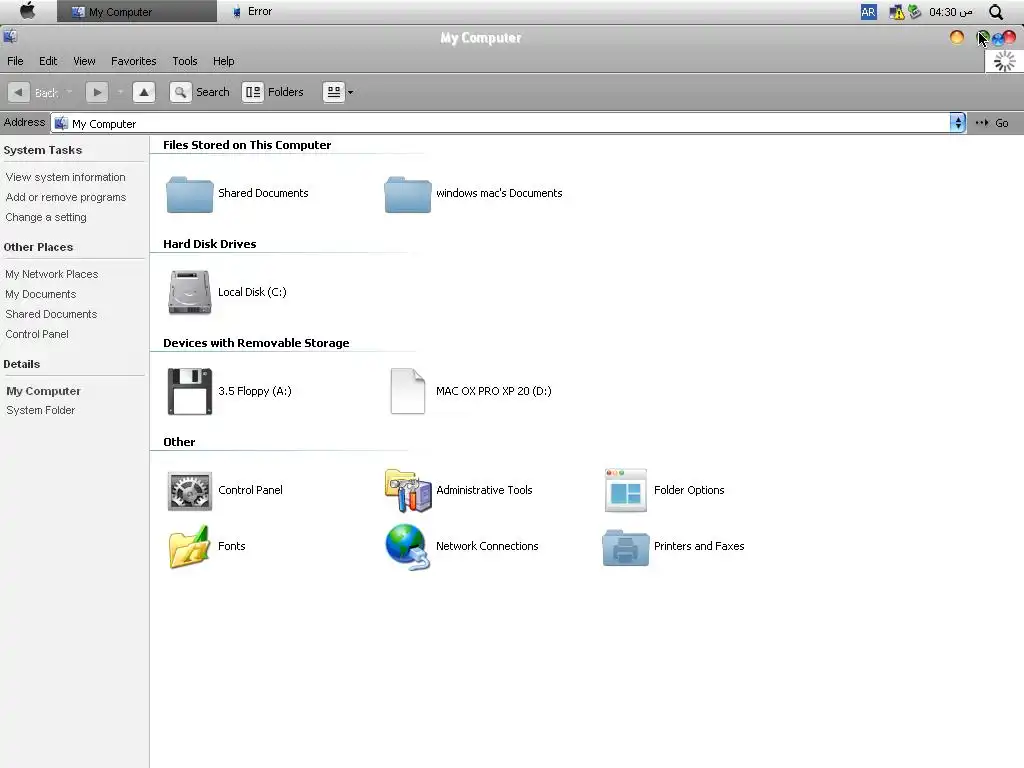Click the magnifier search icon in top bar
This screenshot has width=1024, height=768.
click(x=996, y=12)
